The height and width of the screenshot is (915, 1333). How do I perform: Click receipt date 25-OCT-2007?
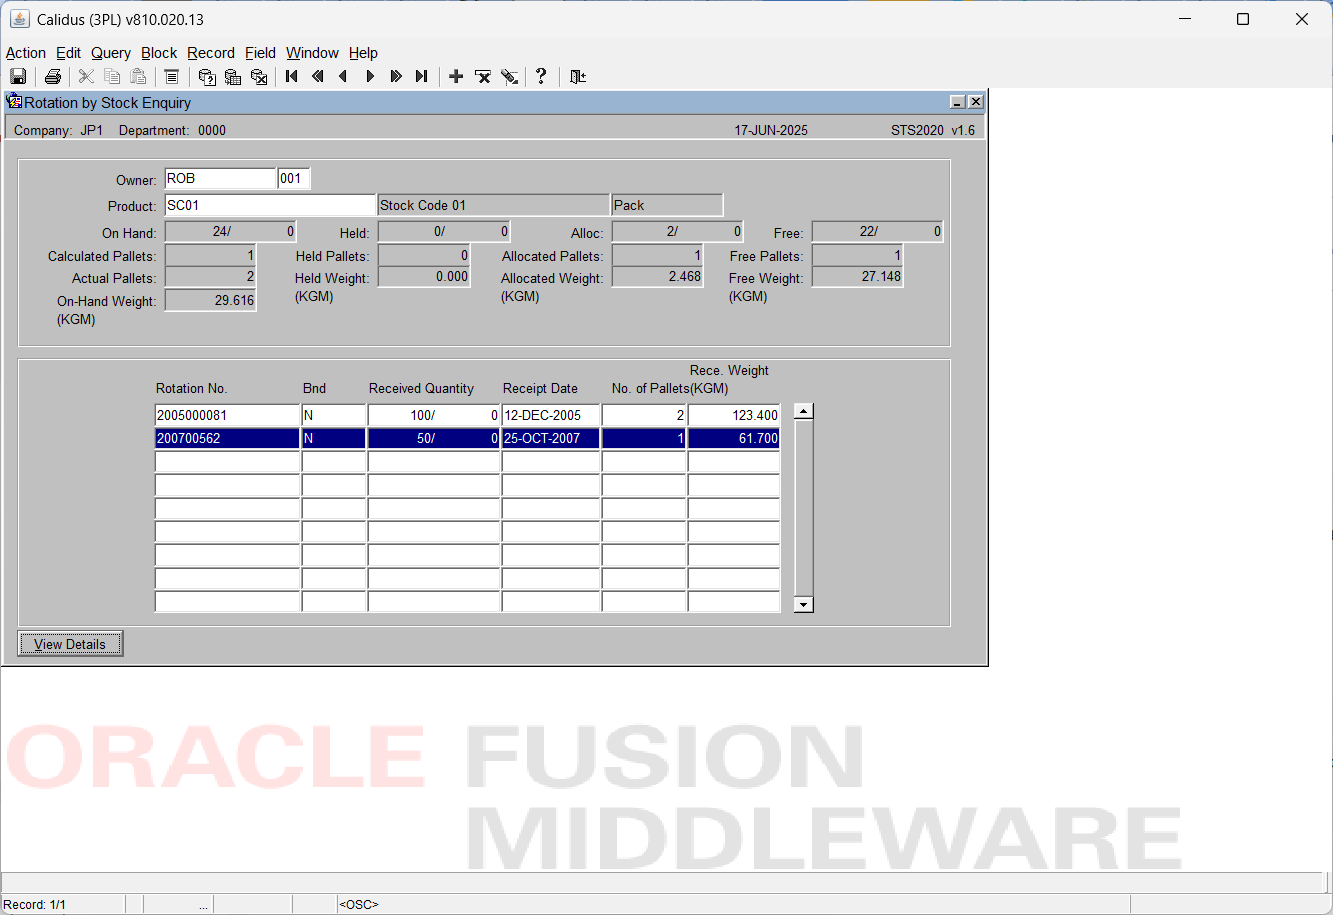pyautogui.click(x=550, y=438)
